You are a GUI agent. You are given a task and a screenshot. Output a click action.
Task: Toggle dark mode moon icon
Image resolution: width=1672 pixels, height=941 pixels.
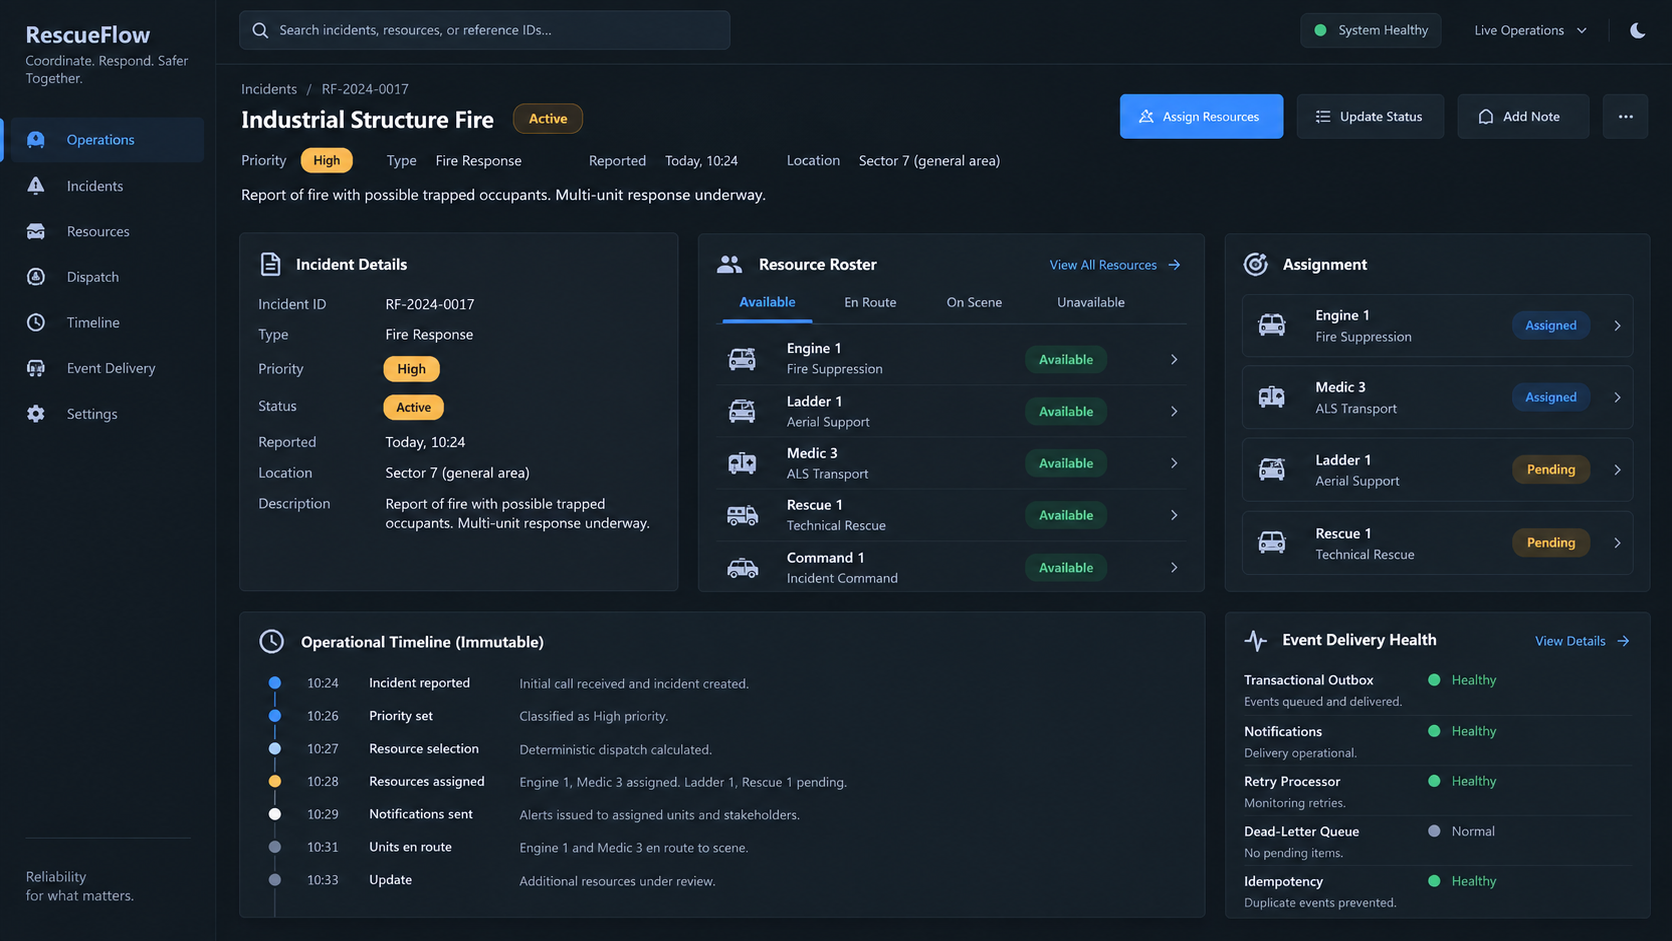[1637, 30]
